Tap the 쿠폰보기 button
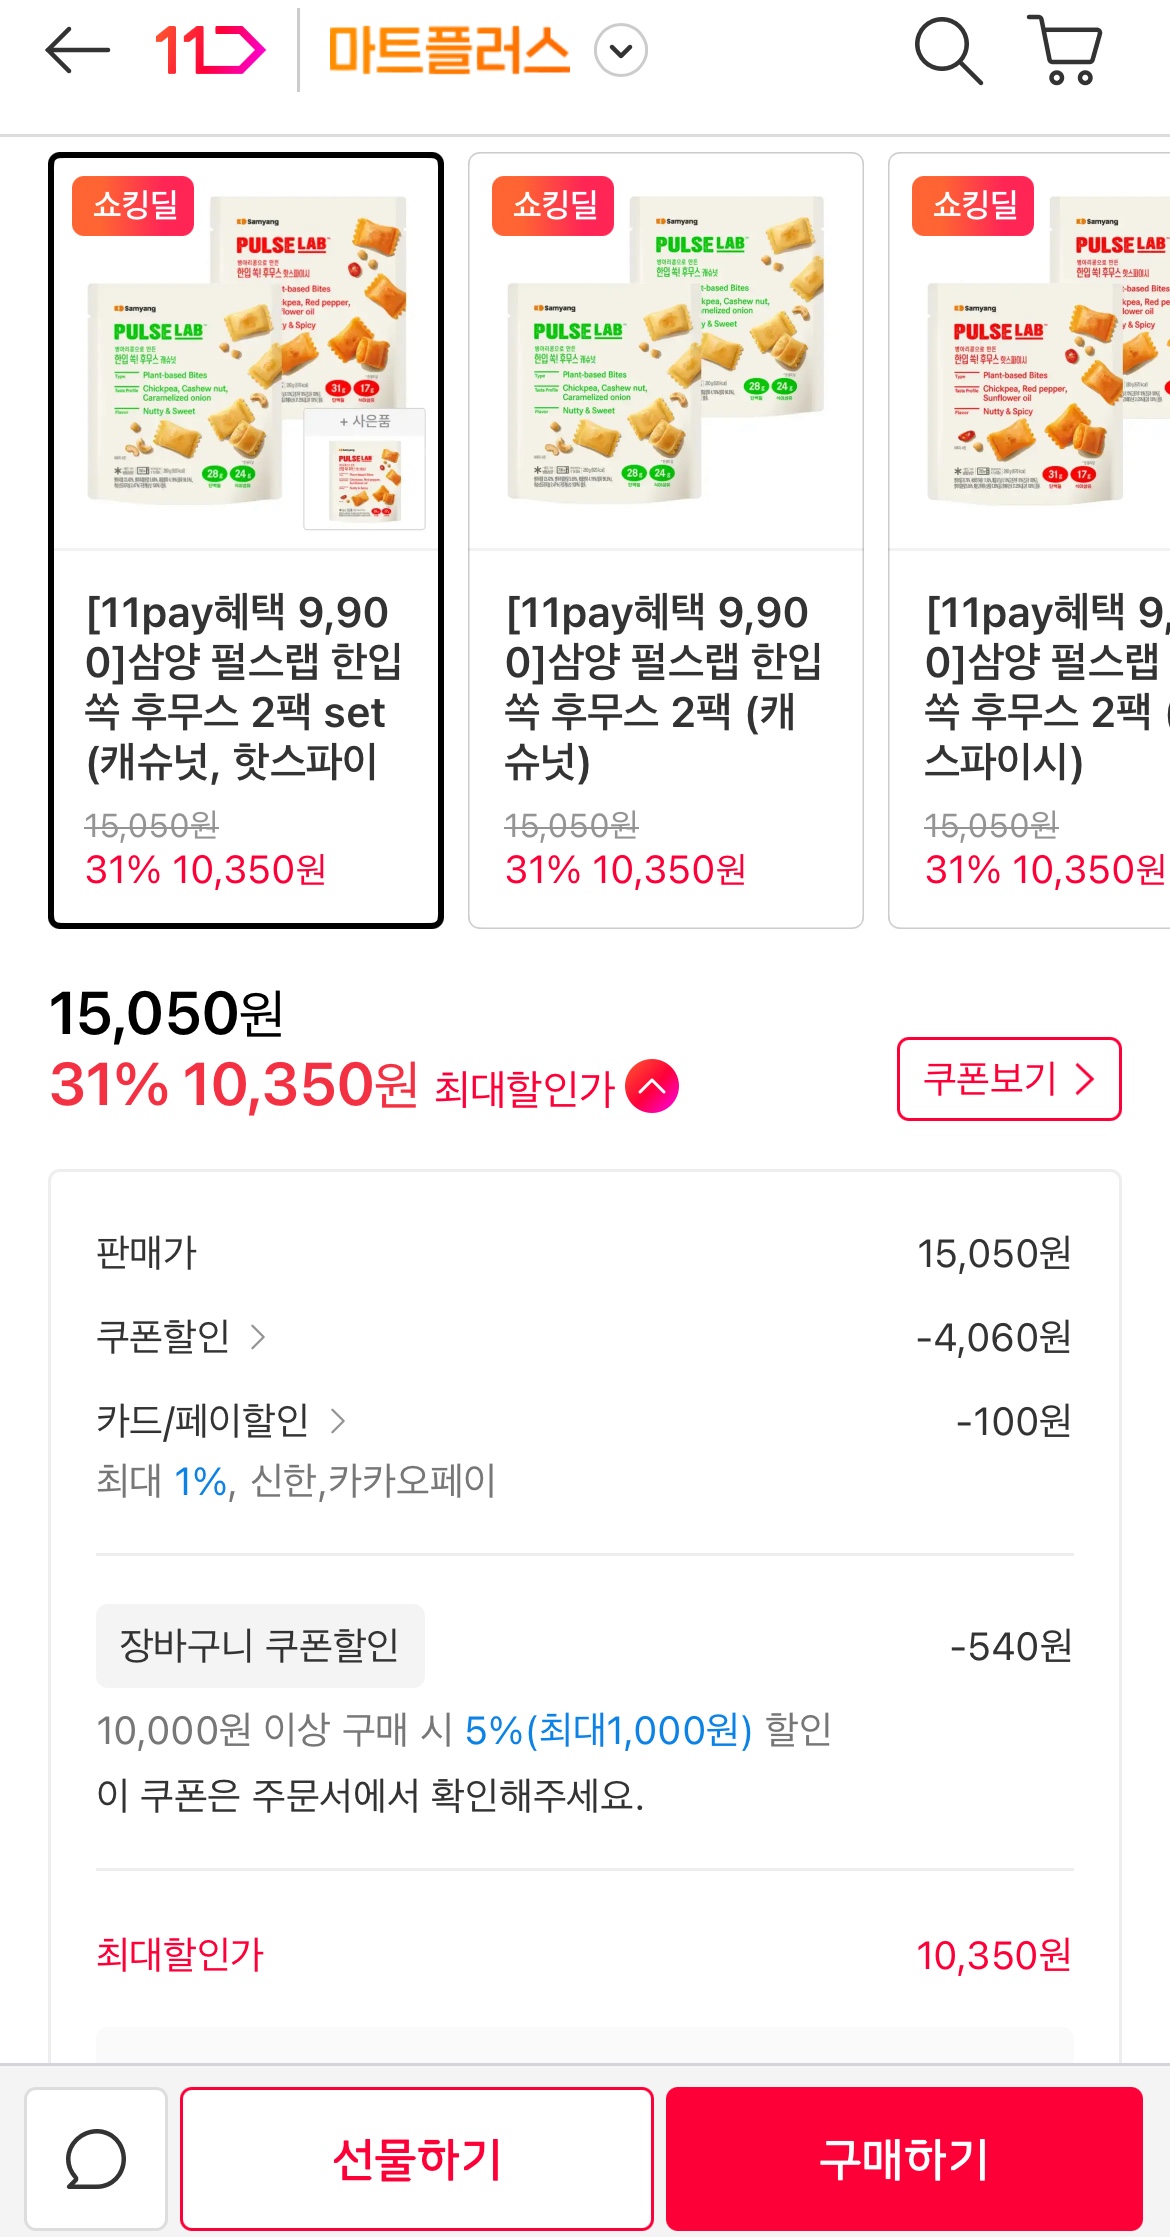The width and height of the screenshot is (1170, 2237). coord(1008,1079)
